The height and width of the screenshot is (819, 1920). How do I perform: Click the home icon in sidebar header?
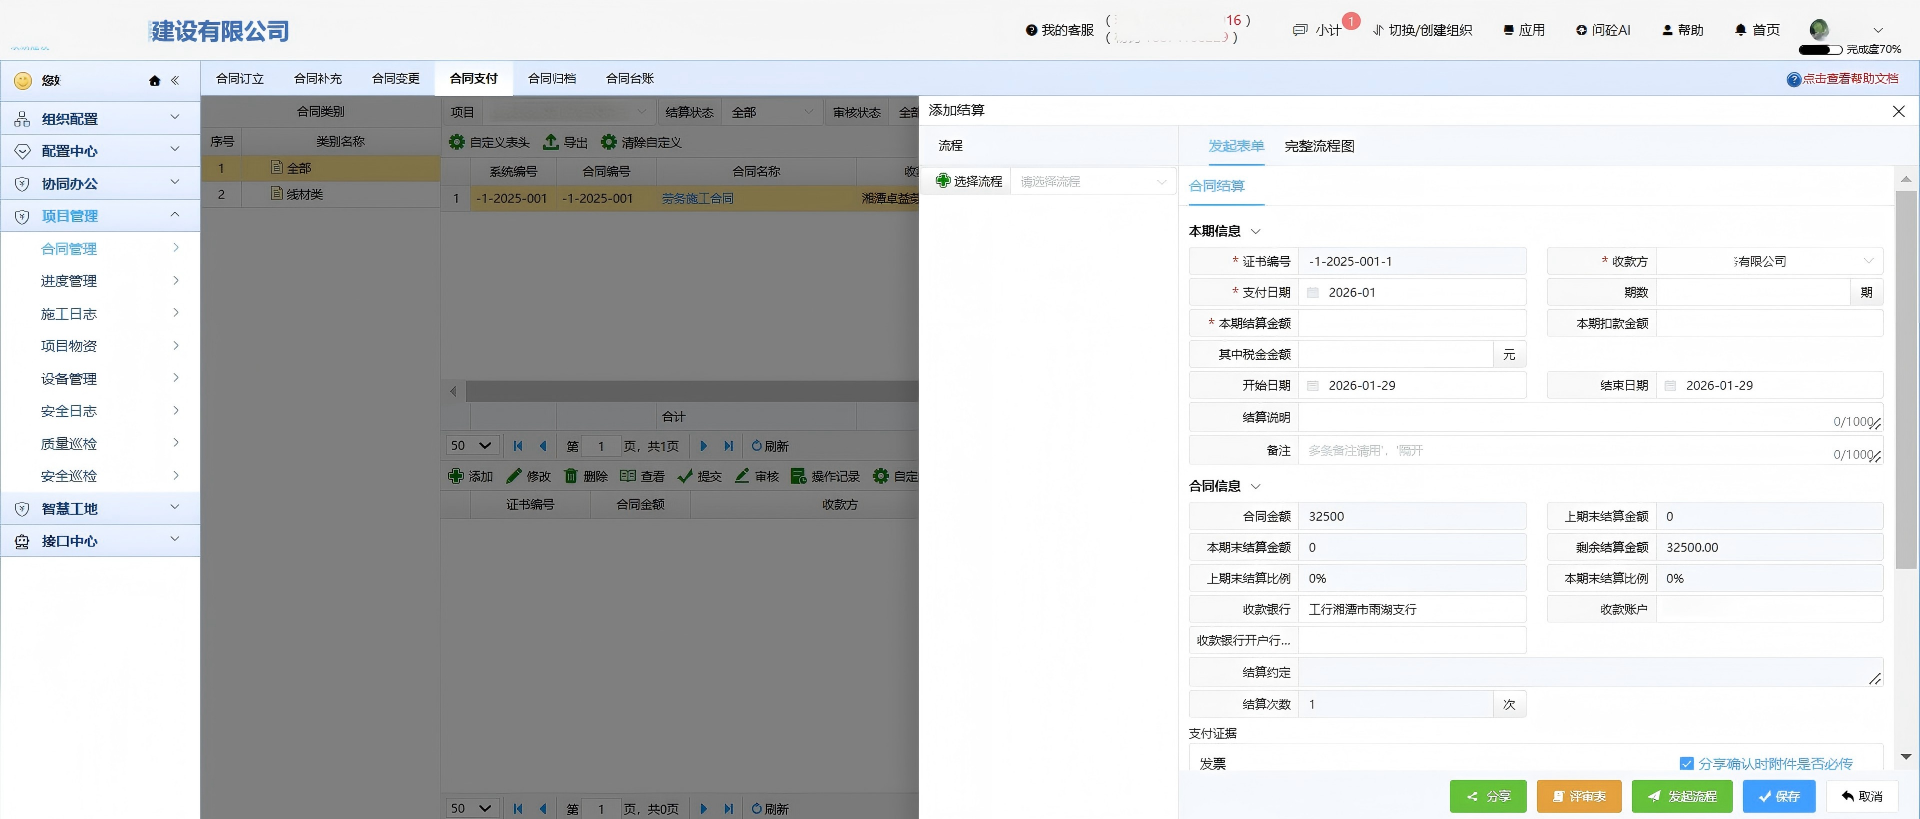pyautogui.click(x=154, y=81)
